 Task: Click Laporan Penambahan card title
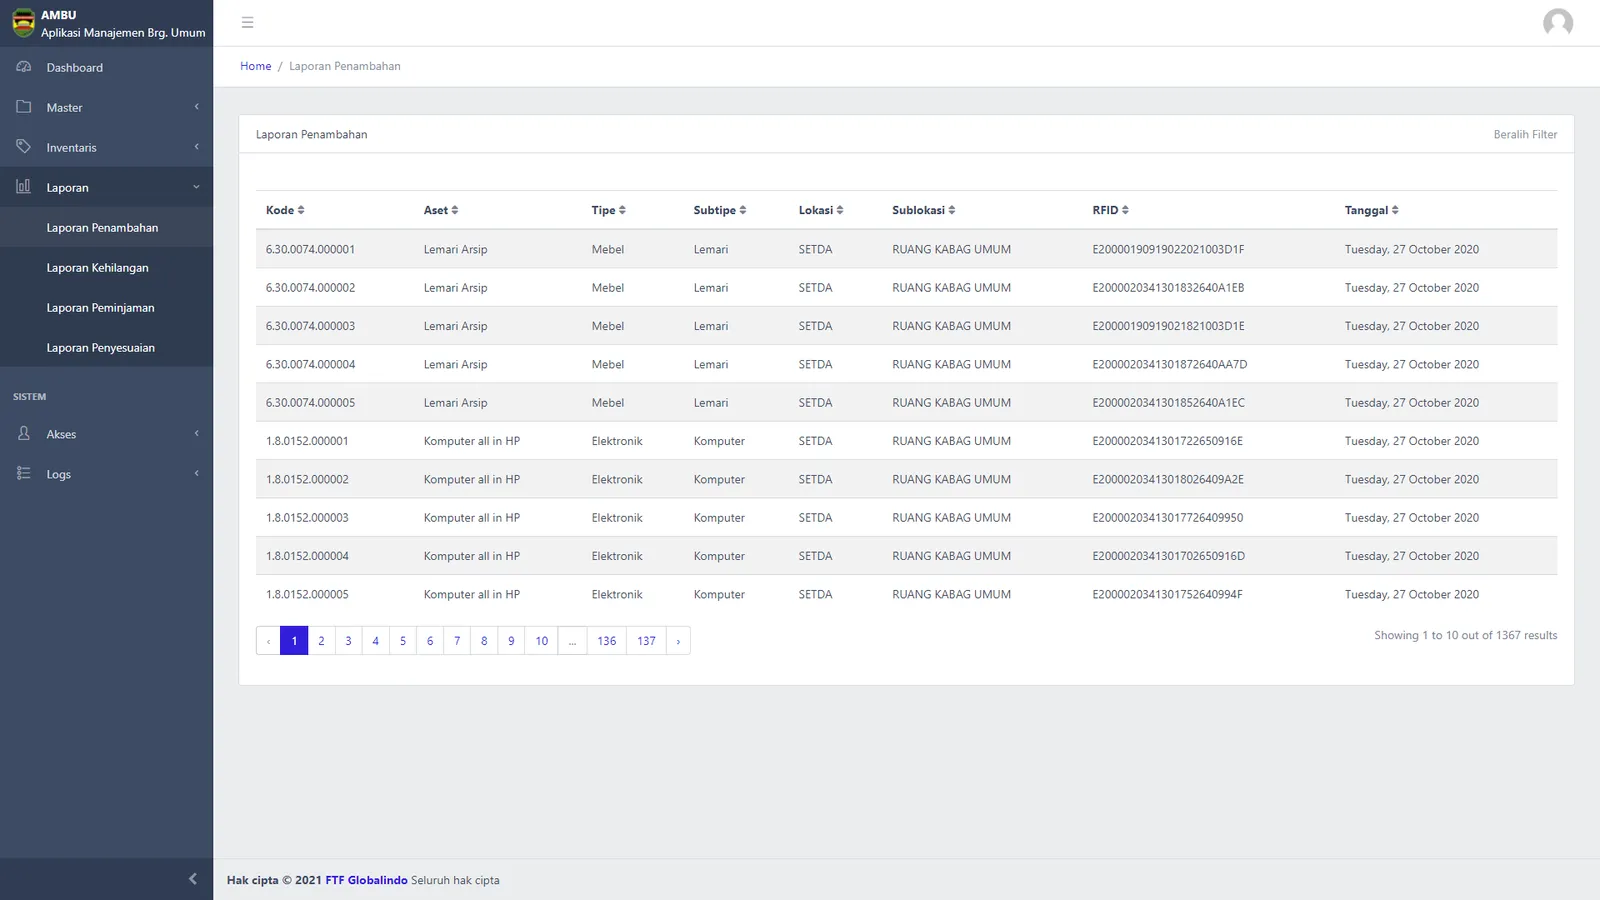click(x=312, y=134)
